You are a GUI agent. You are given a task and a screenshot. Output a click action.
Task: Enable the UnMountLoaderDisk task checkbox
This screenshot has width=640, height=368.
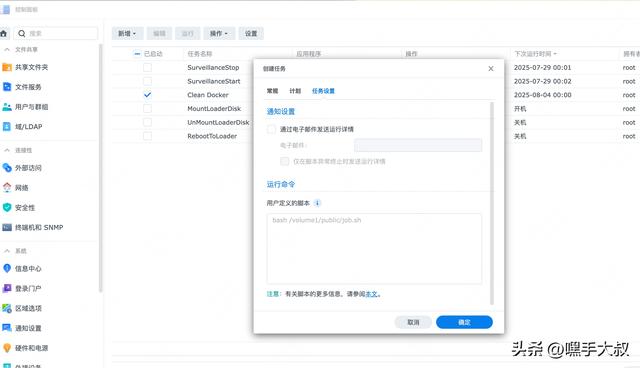(147, 122)
